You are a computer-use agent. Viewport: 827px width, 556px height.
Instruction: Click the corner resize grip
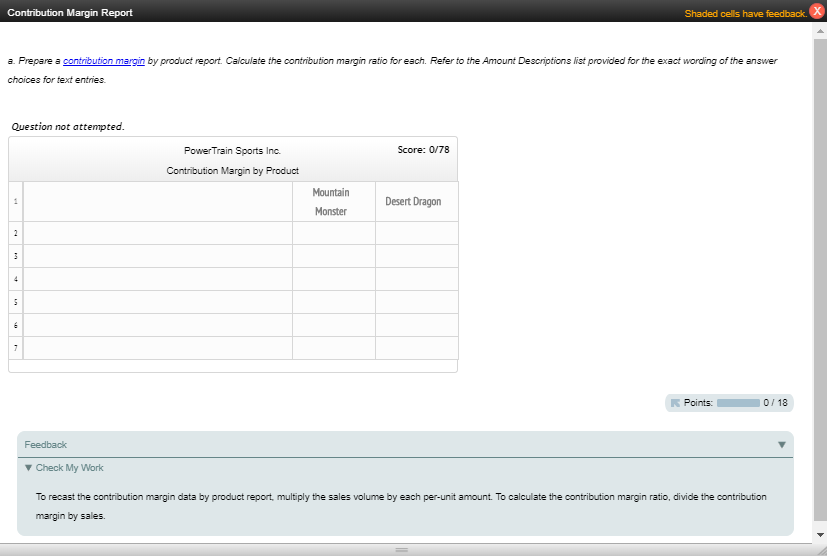pos(822,551)
